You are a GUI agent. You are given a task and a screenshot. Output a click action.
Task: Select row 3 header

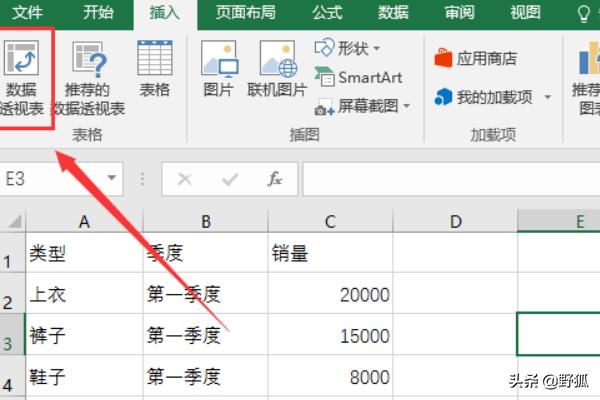[x=13, y=334]
